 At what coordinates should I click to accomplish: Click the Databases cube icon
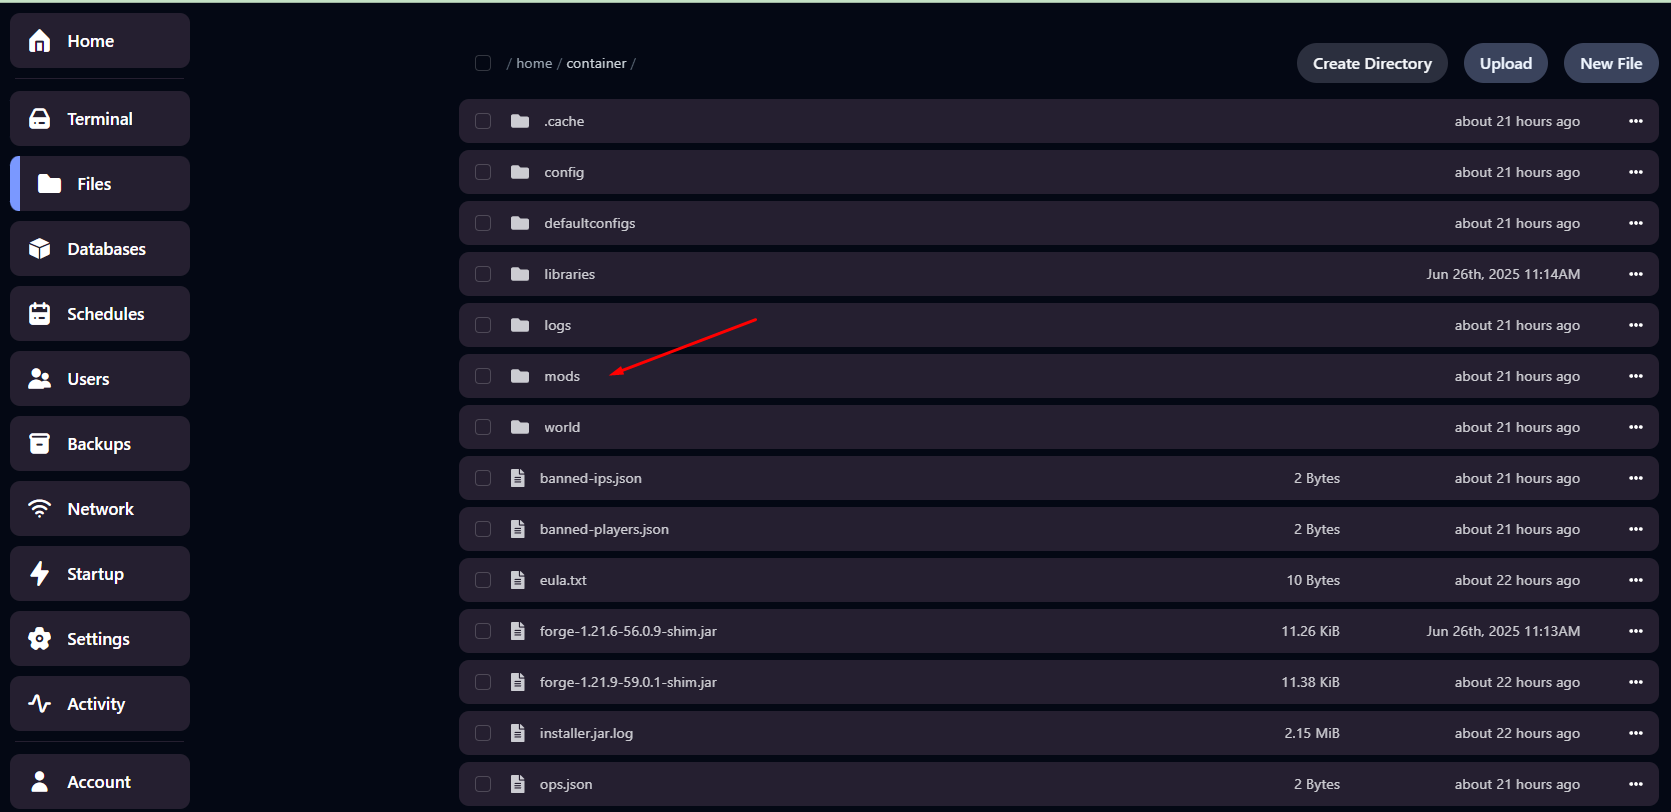pyautogui.click(x=40, y=249)
